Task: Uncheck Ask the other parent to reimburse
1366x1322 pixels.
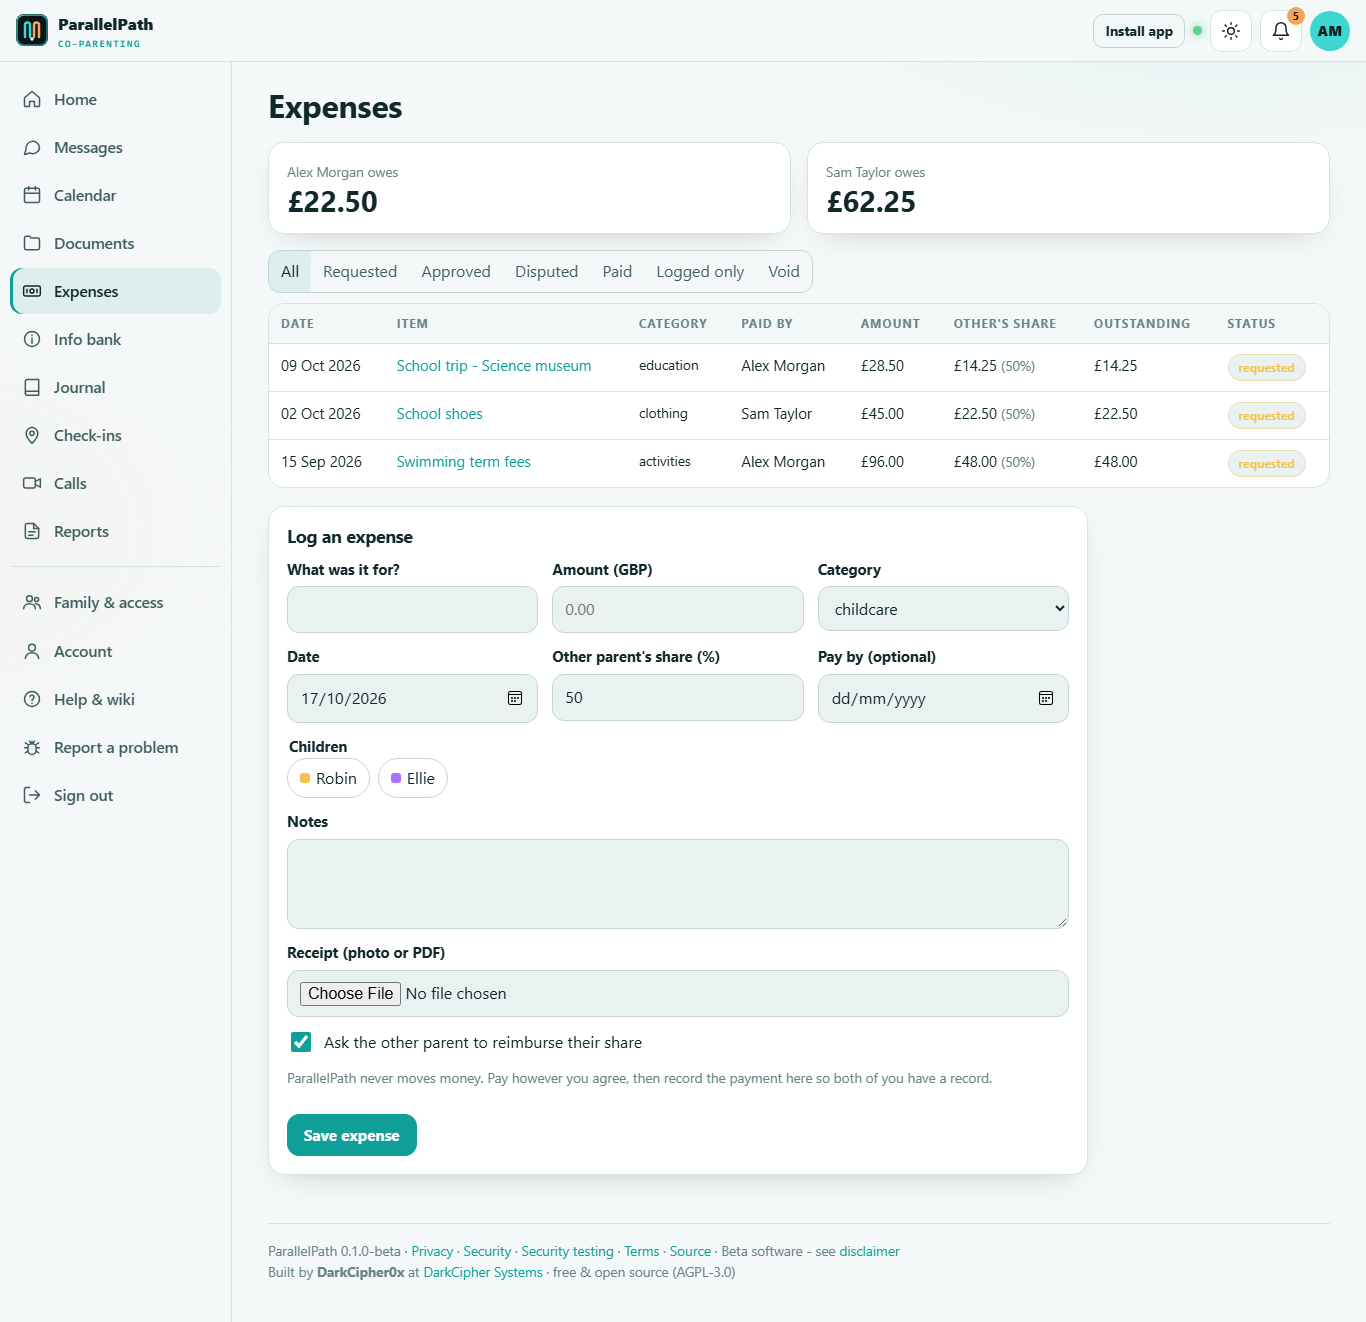Action: pos(301,1042)
